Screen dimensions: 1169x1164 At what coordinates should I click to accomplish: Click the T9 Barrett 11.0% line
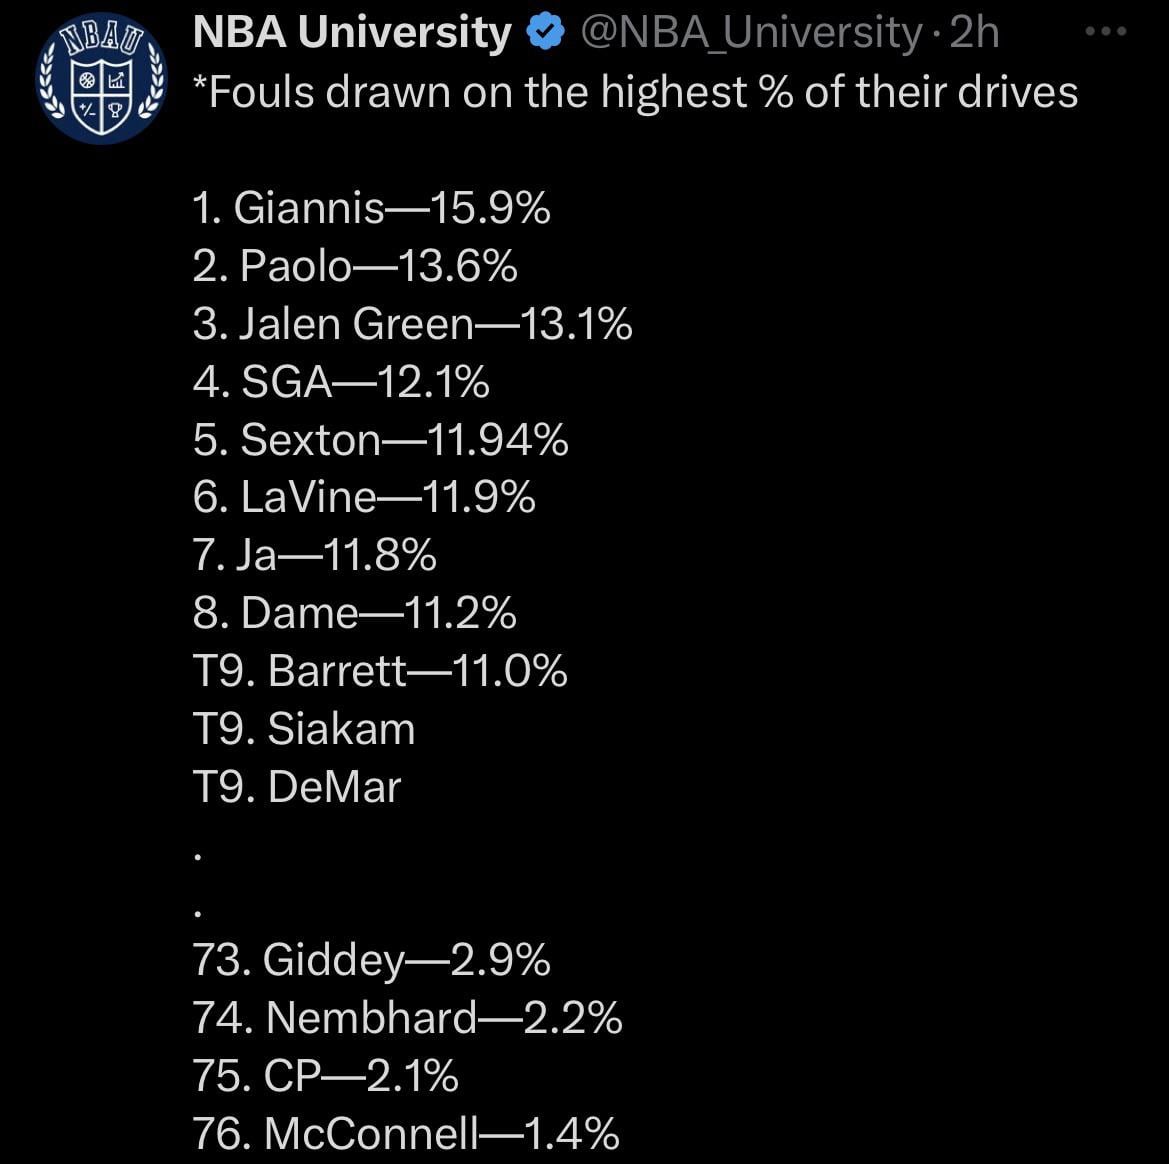[x=380, y=671]
